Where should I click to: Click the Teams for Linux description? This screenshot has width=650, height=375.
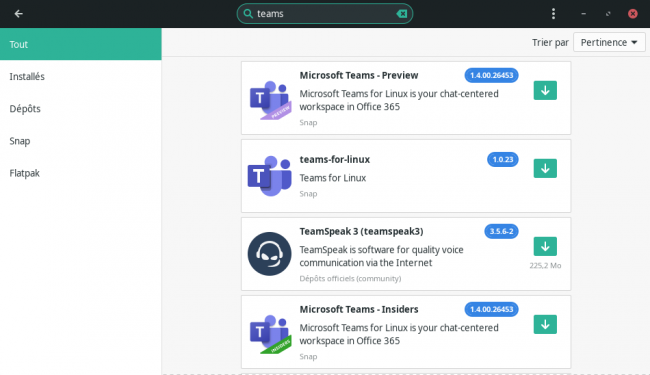[x=332, y=178]
